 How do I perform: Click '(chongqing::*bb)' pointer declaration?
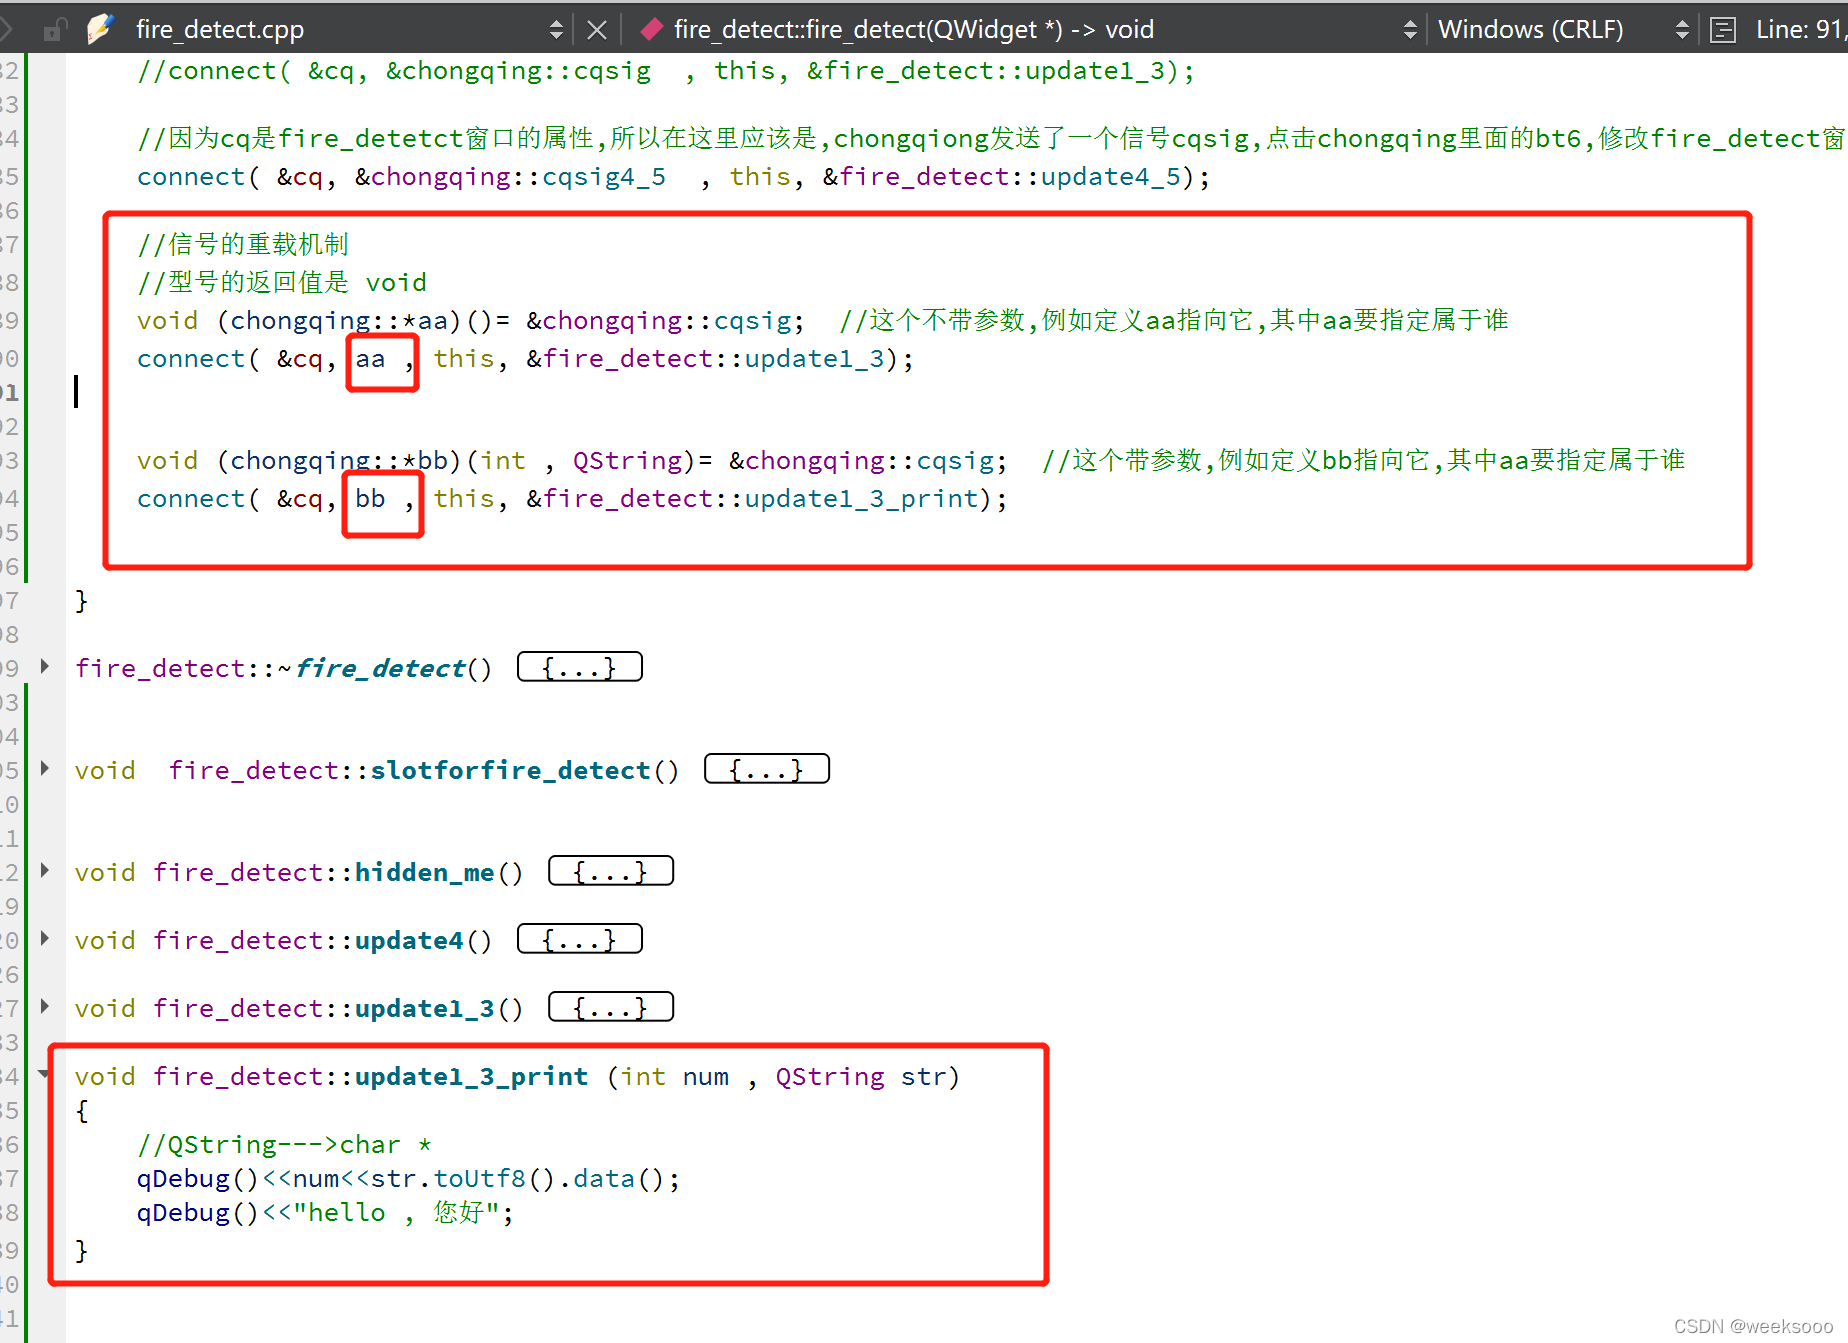340,461
